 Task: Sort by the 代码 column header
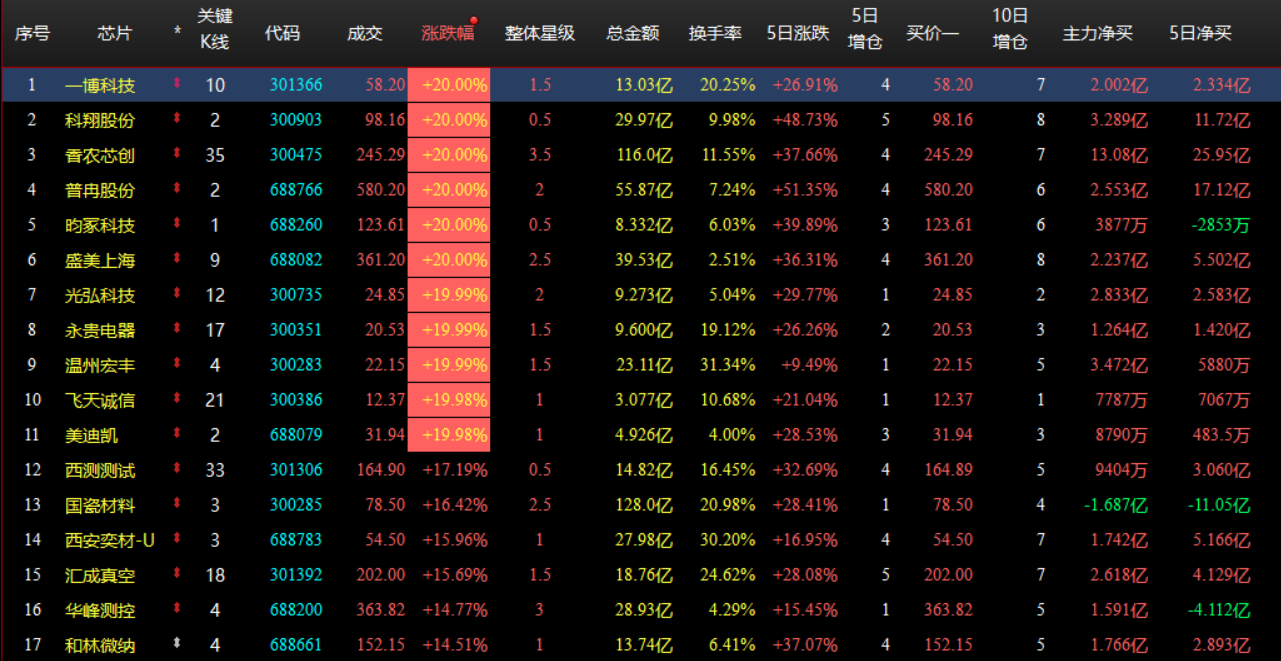[x=282, y=32]
